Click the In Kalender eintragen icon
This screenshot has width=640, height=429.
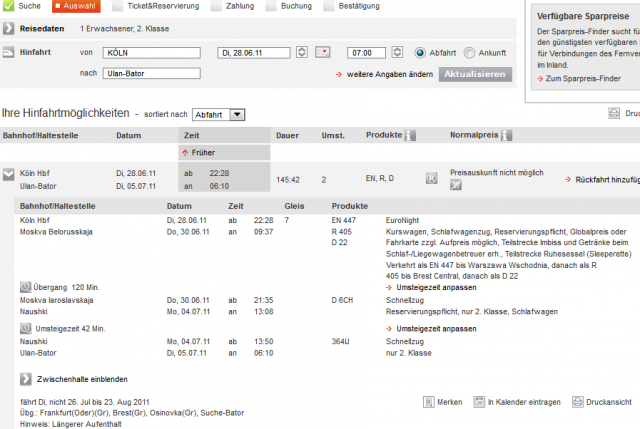pos(480,402)
